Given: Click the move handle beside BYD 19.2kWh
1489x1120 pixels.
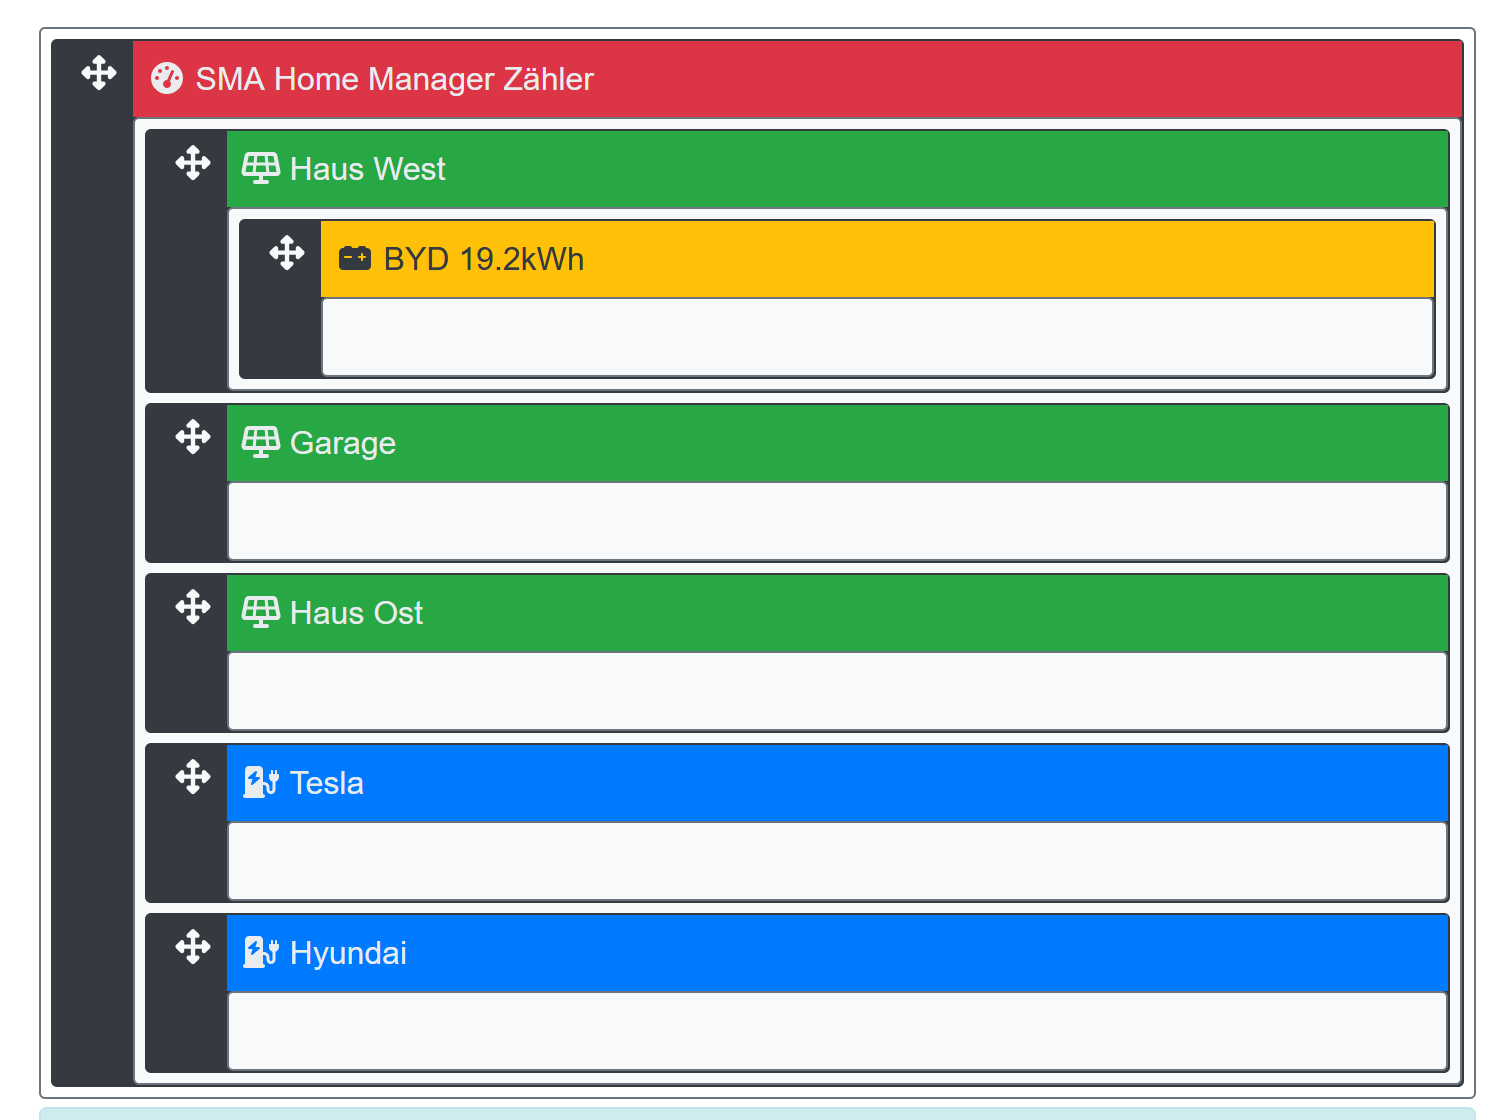Looking at the screenshot, I should pyautogui.click(x=287, y=253).
